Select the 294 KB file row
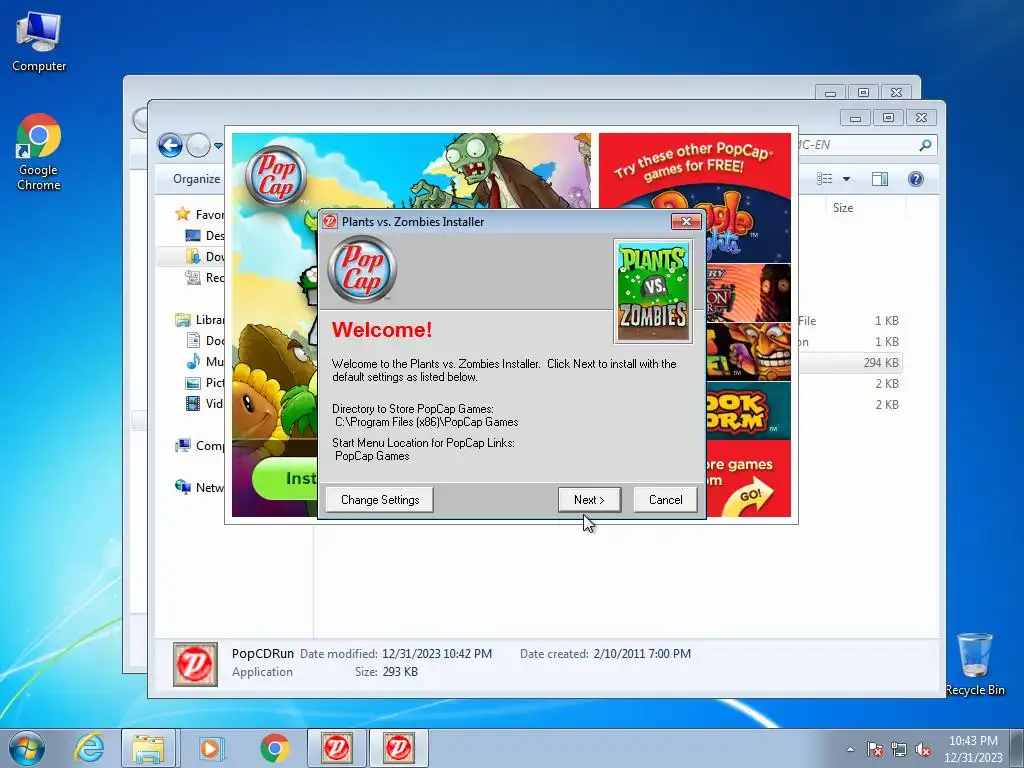Image resolution: width=1024 pixels, height=768 pixels. pyautogui.click(x=850, y=362)
